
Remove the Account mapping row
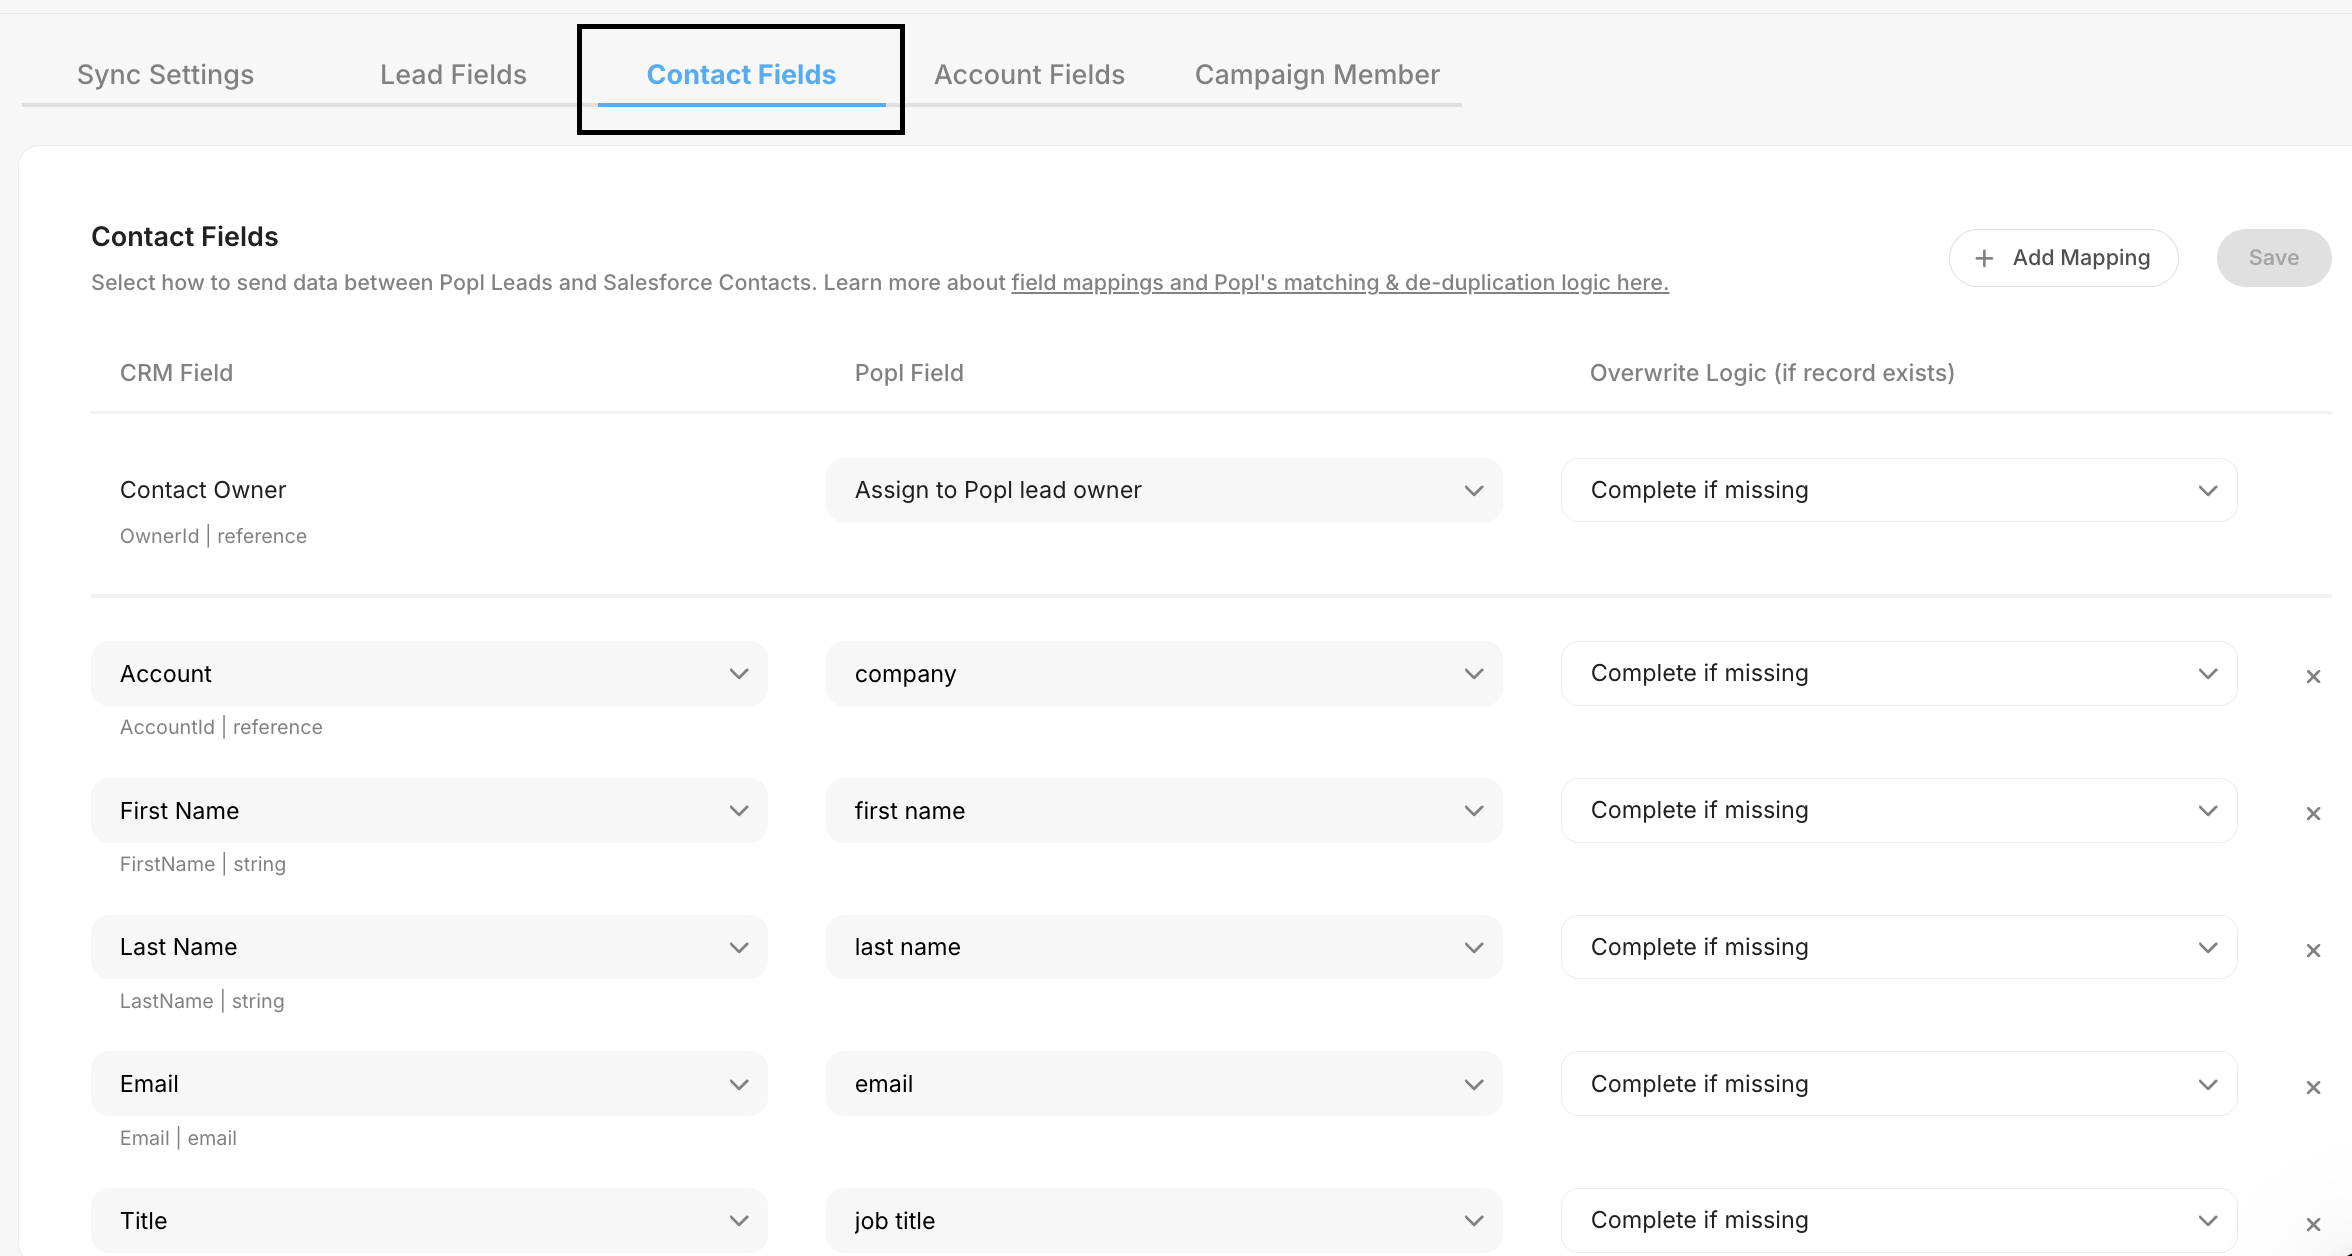pyautogui.click(x=2313, y=677)
